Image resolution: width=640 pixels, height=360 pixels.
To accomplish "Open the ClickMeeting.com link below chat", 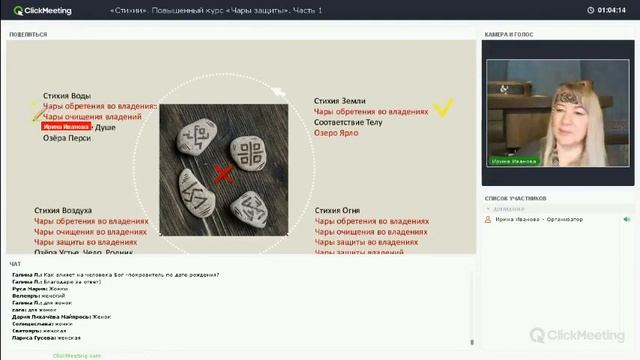I will coord(77,356).
